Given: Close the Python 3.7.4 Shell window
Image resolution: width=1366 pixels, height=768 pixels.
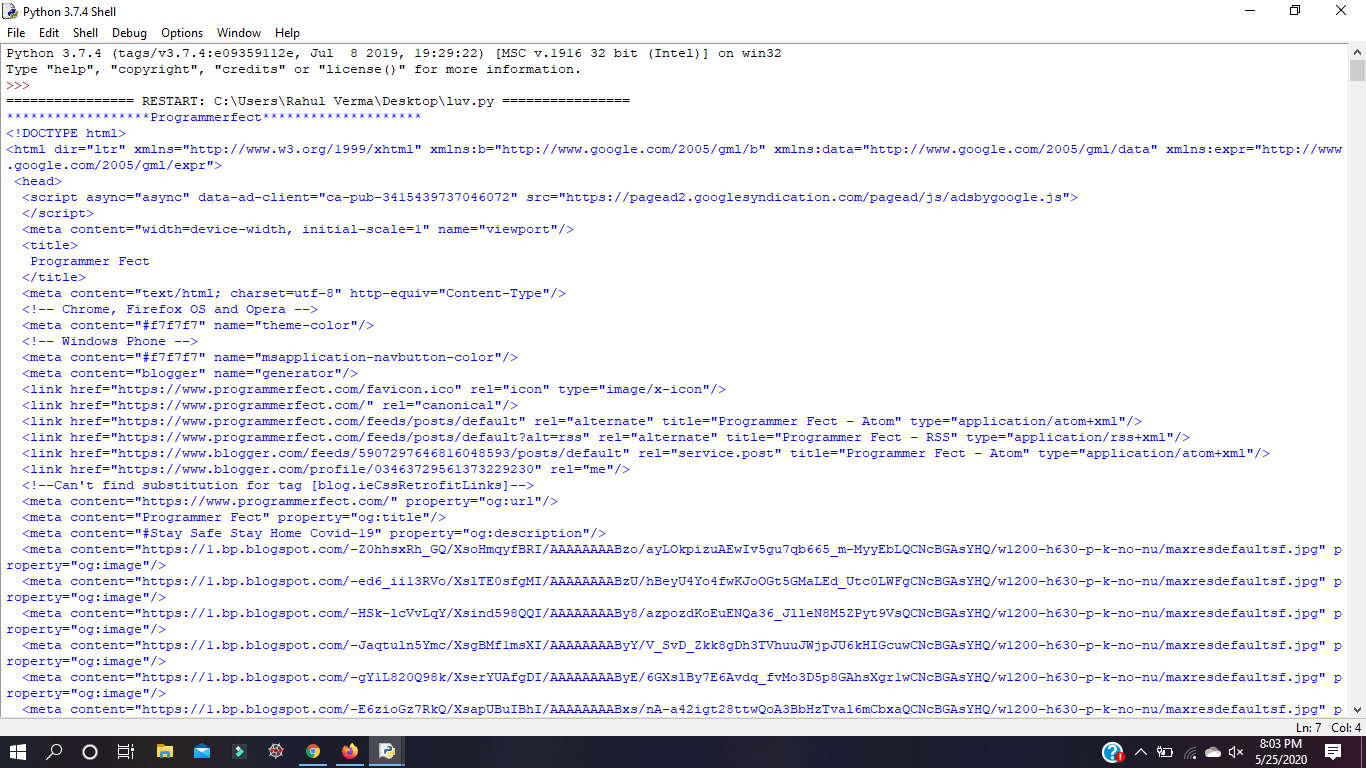Looking at the screenshot, I should pyautogui.click(x=1341, y=11).
